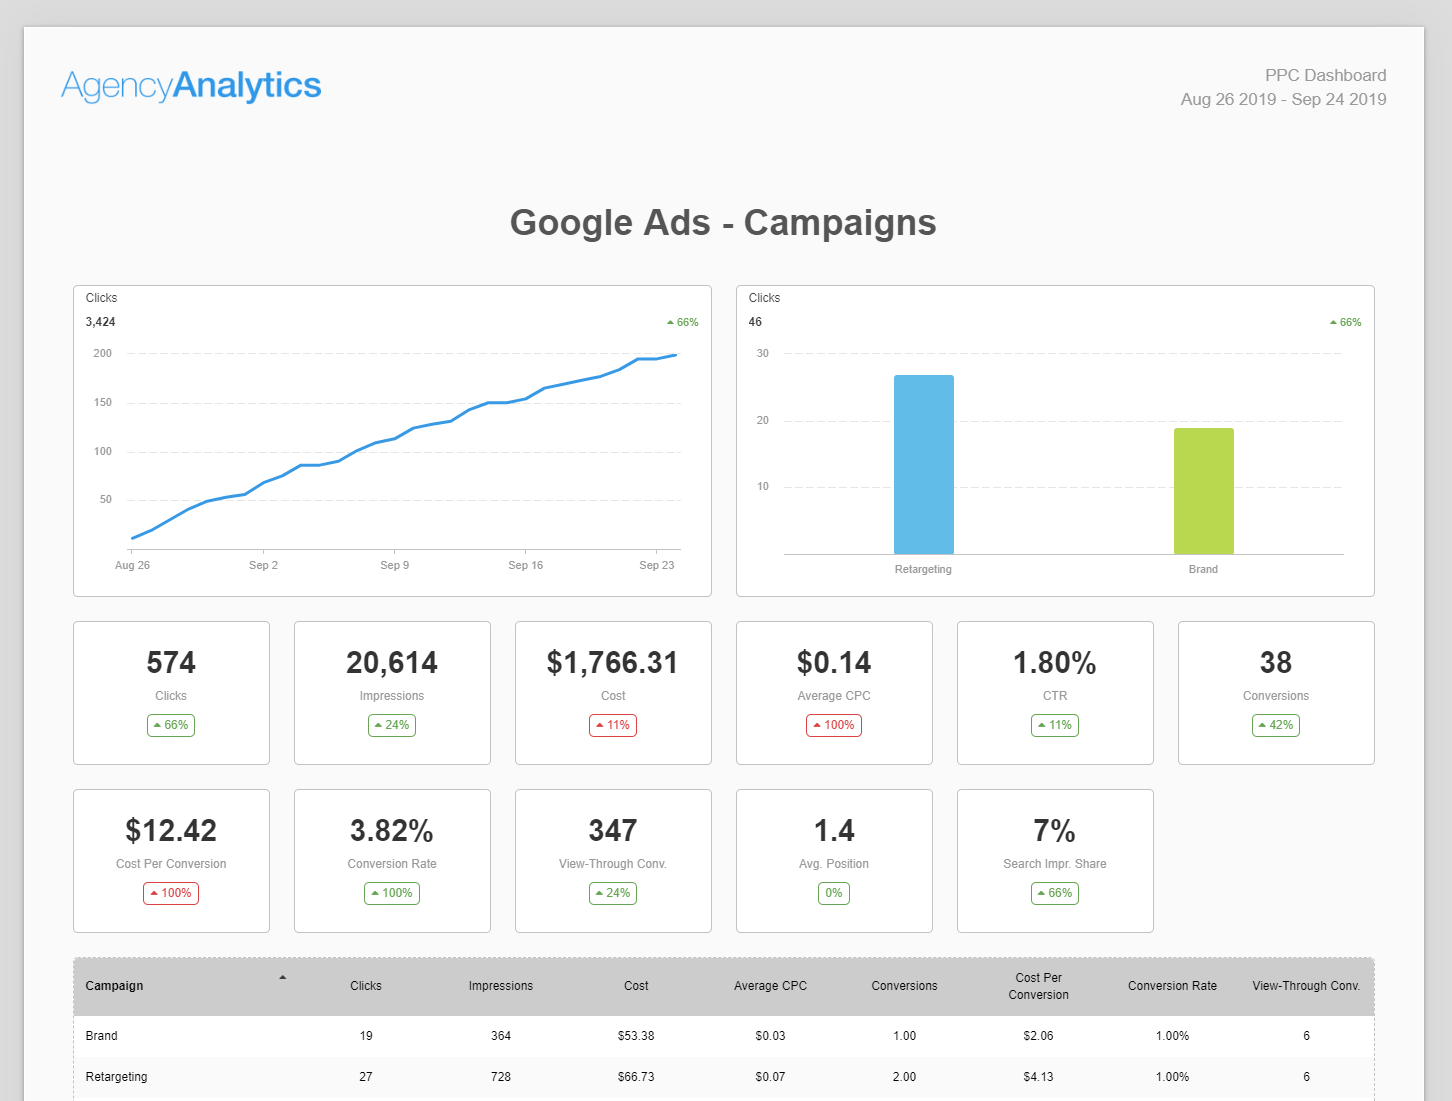Click the Retargeting label under bar chart
The width and height of the screenshot is (1452, 1101).
923,569
